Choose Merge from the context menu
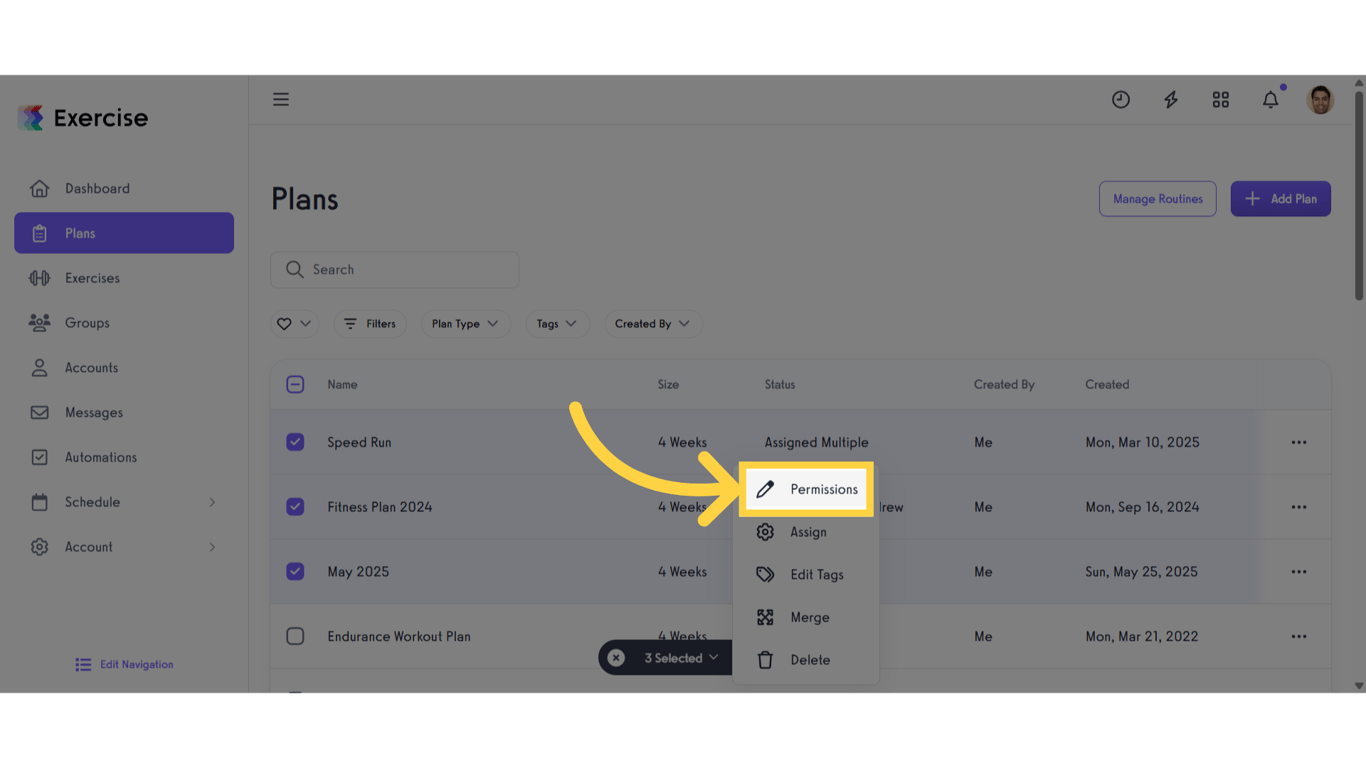The image size is (1366, 768). 806,617
